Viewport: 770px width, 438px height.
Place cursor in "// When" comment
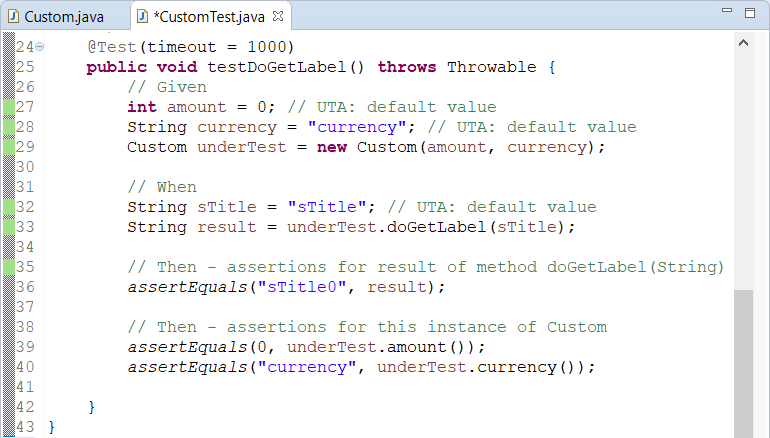162,187
